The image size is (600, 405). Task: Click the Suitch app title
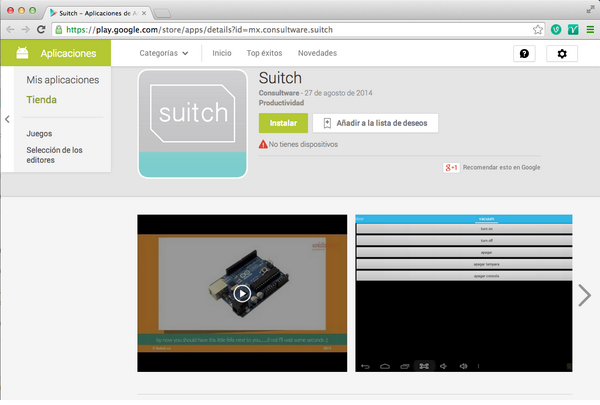tap(280, 78)
